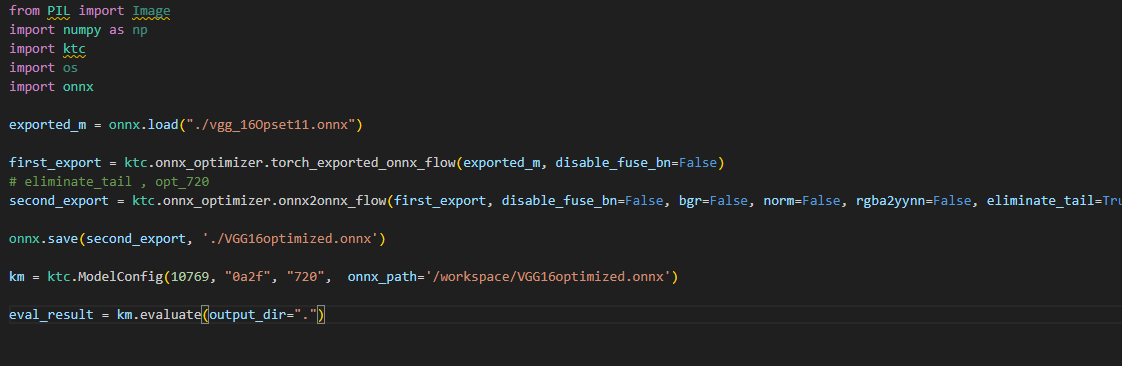This screenshot has height=366, width=1122.
Task: Click the km.evaluate method call
Action: coord(159,314)
